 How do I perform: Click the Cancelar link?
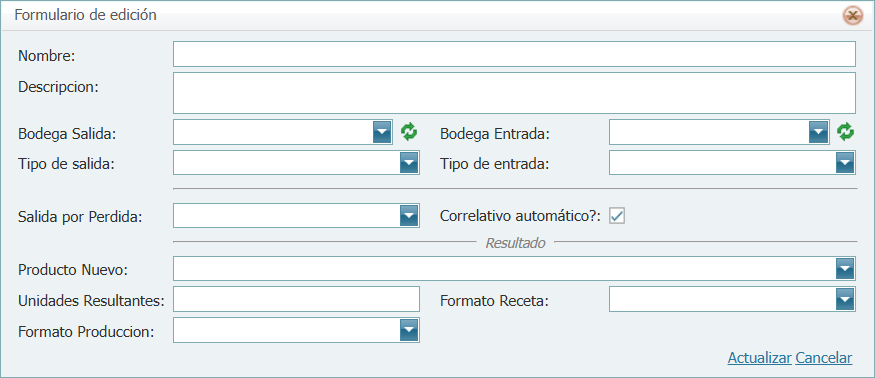[x=824, y=358]
